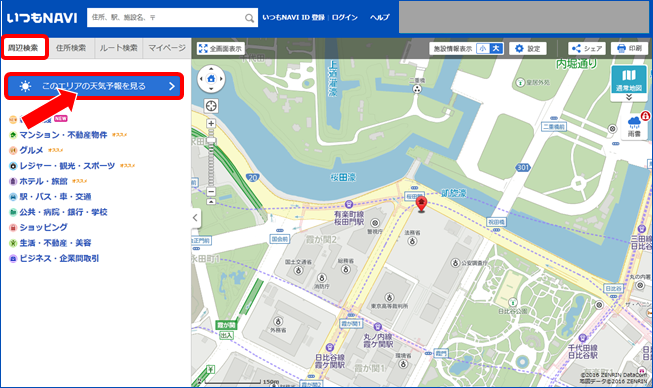Zoom in with the map plus button
Screen dimensions: 653x388
pyautogui.click(x=211, y=123)
